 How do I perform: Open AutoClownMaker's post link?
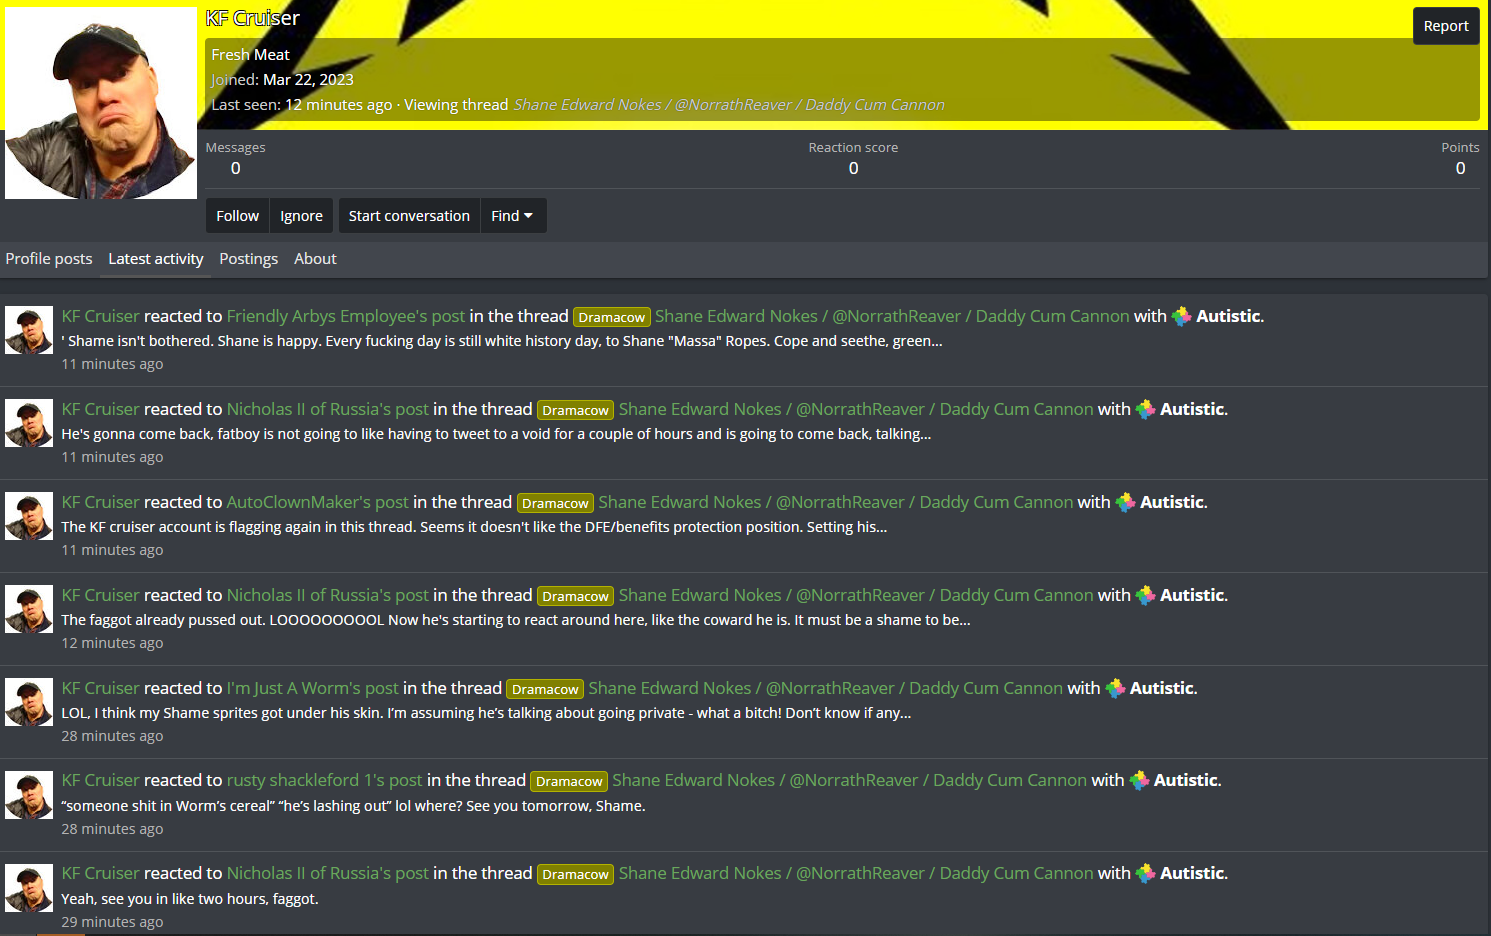318,502
